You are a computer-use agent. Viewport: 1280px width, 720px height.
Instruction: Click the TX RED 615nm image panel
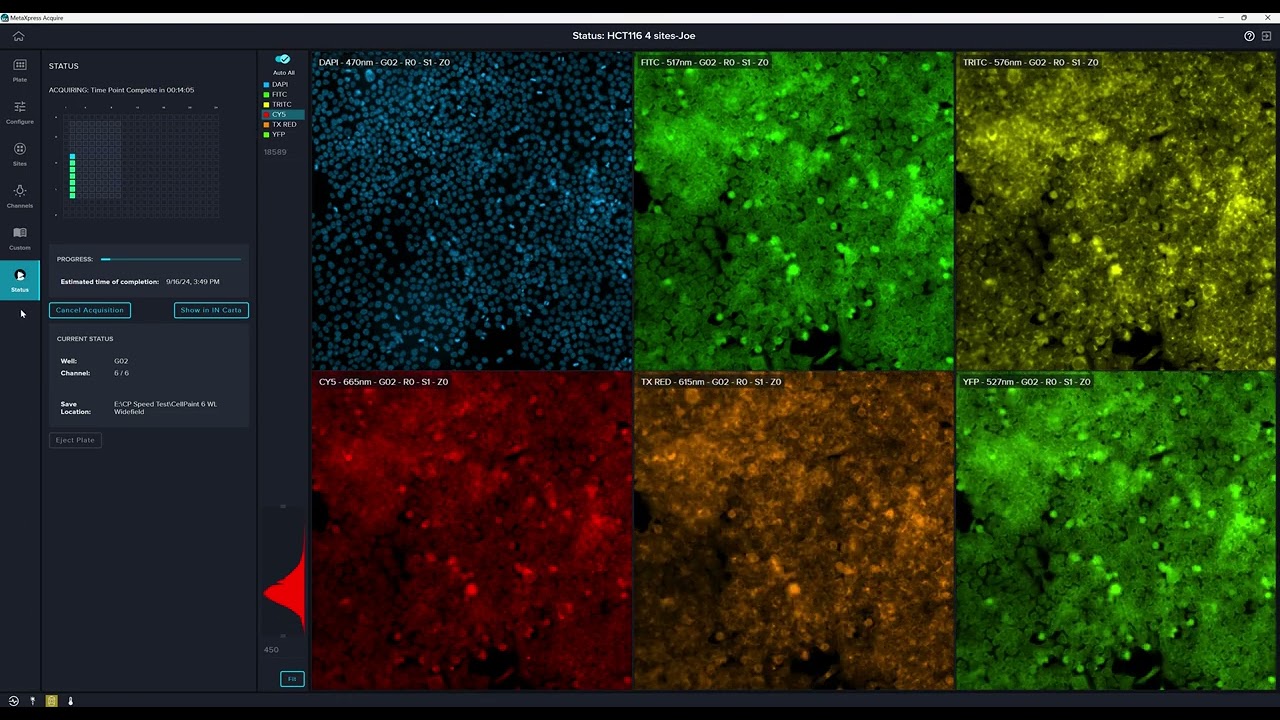click(x=794, y=531)
